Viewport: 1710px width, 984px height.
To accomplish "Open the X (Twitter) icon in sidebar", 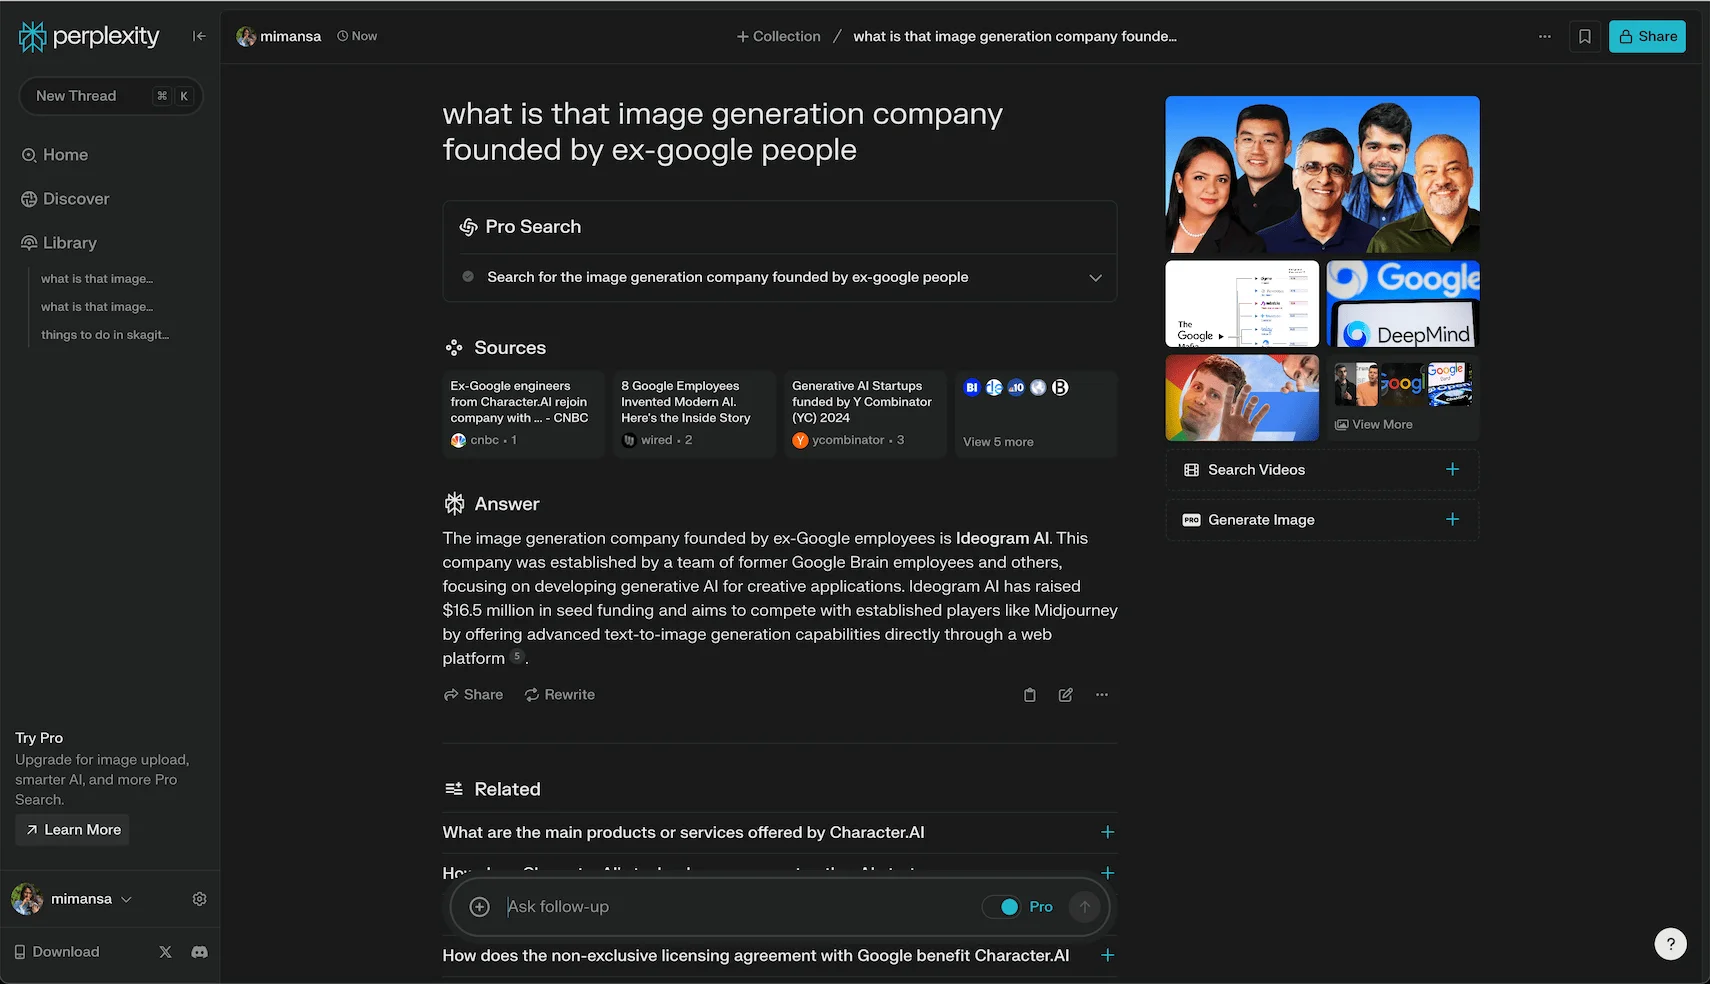I will pos(165,952).
